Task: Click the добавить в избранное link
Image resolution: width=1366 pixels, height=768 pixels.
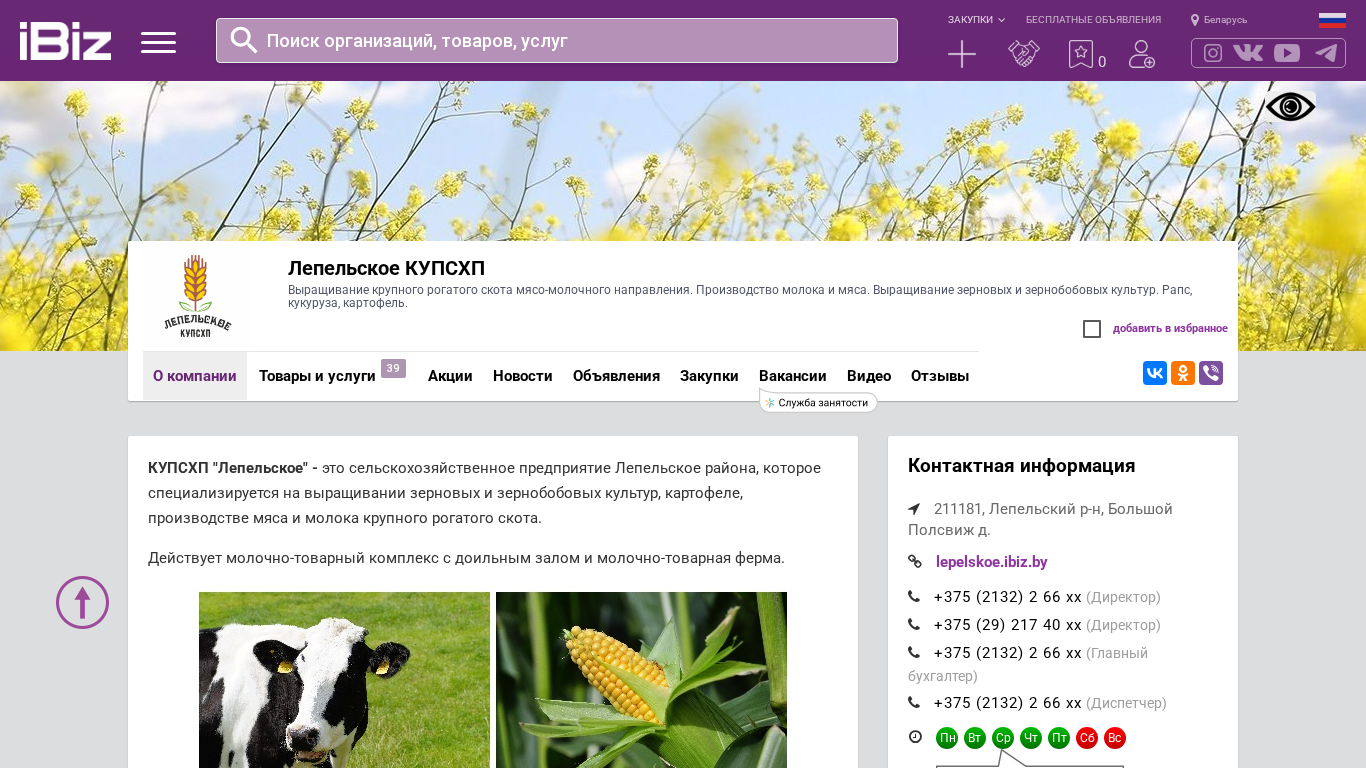Action: point(1170,329)
